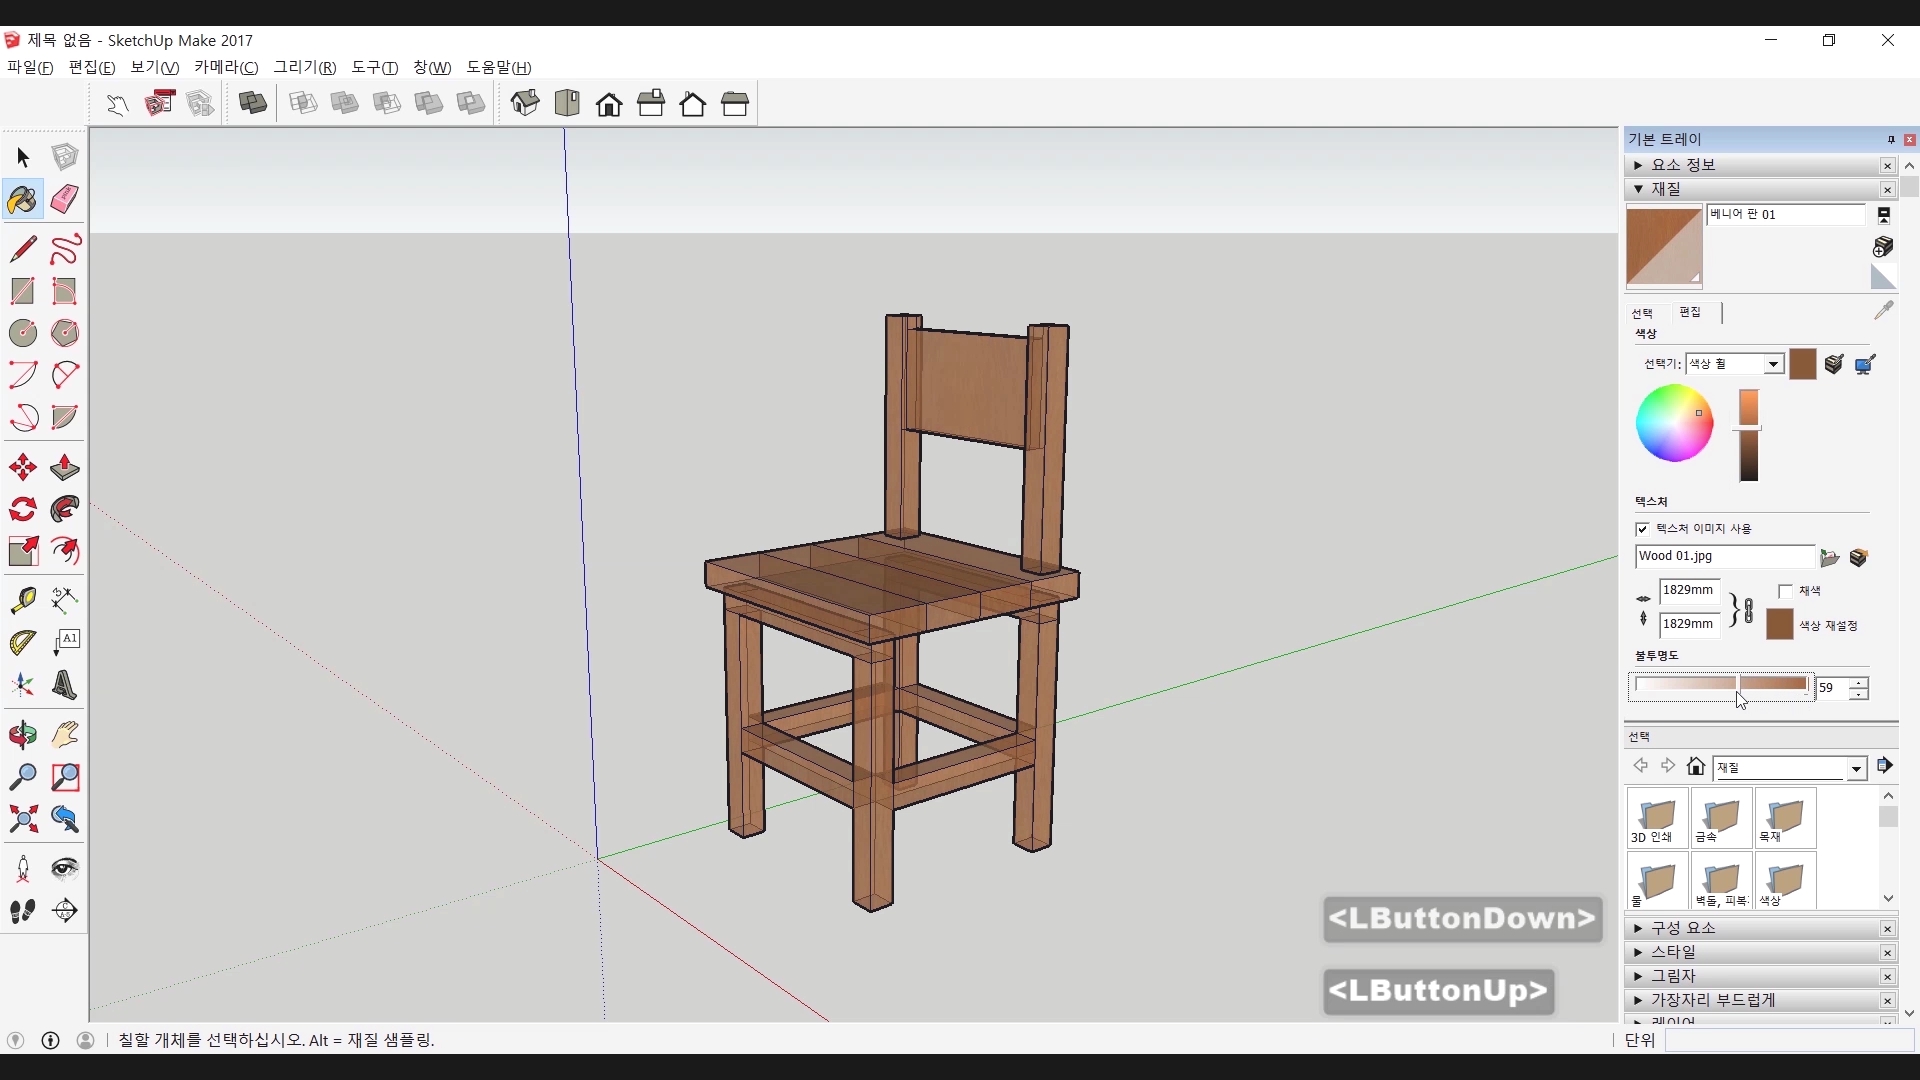
Task: Select the Move tool
Action: coord(23,468)
